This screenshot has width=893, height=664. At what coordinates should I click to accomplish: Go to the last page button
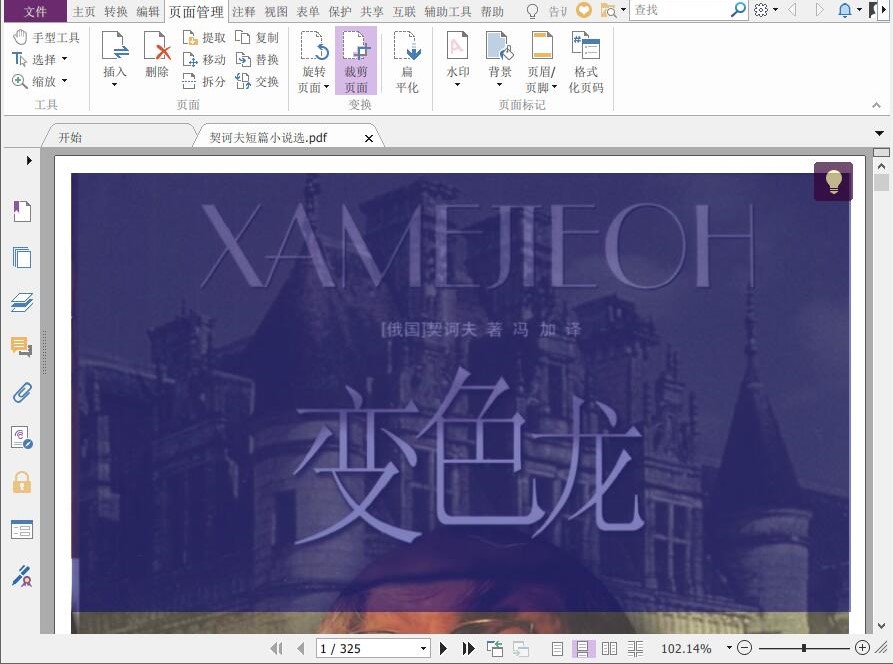coord(467,648)
